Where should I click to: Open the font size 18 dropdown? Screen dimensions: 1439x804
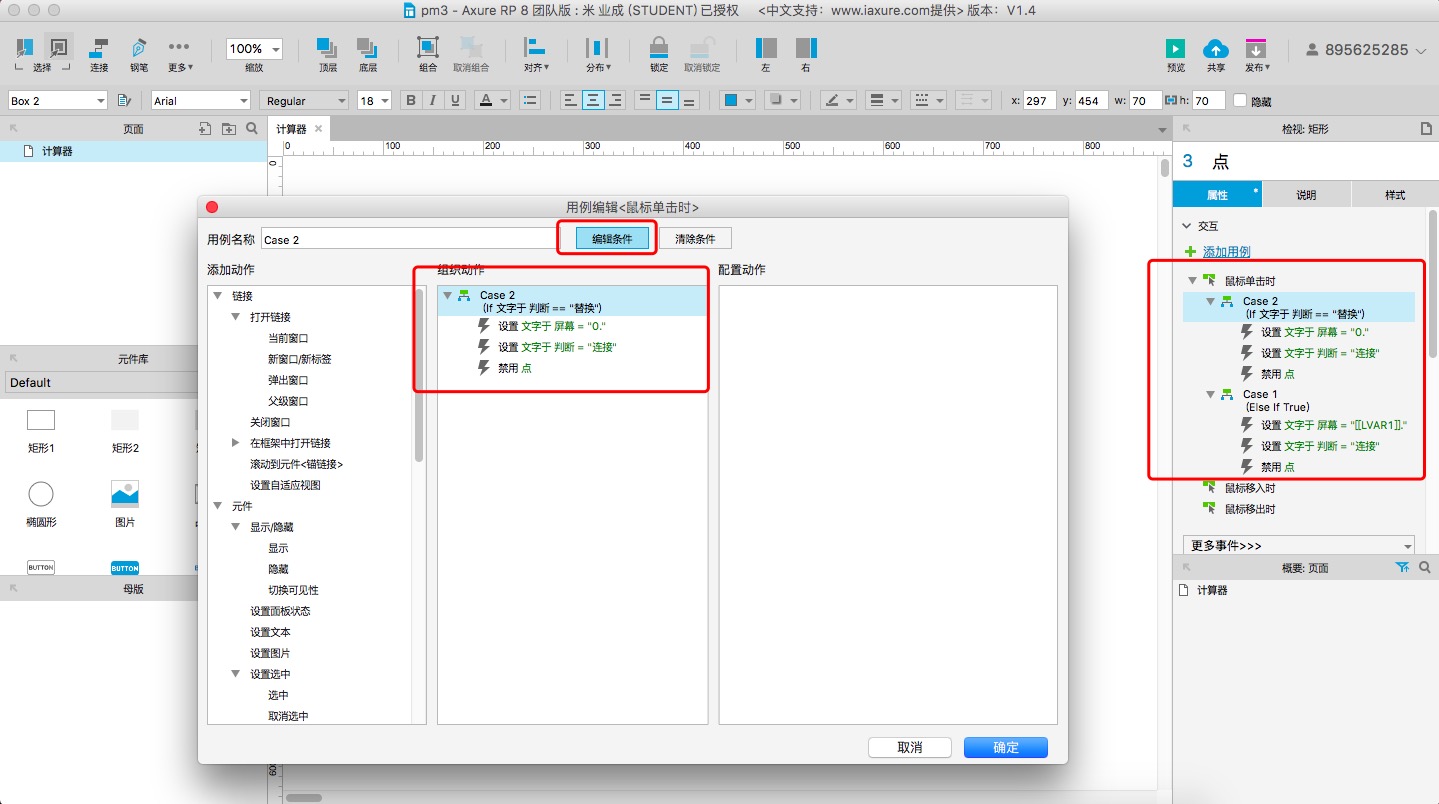tap(374, 100)
